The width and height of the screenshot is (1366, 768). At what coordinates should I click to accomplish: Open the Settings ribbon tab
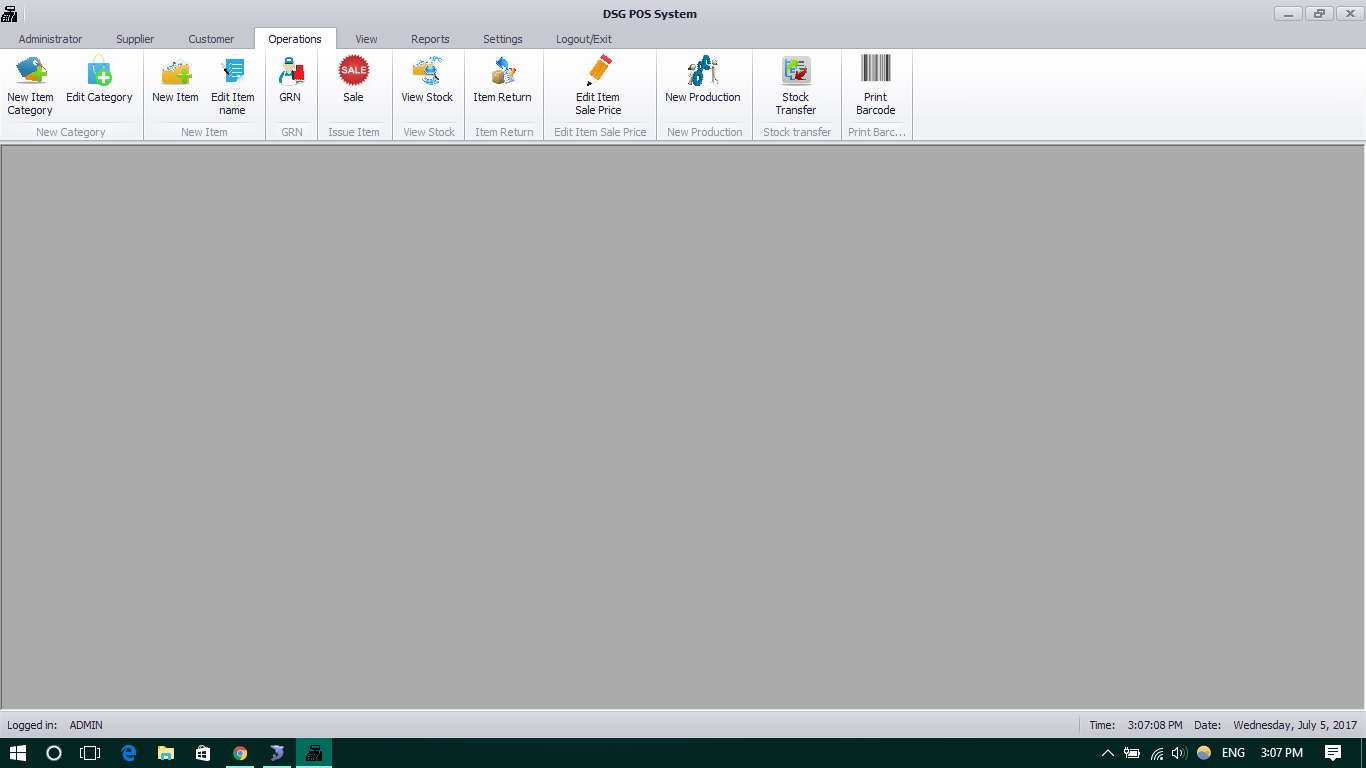point(503,39)
